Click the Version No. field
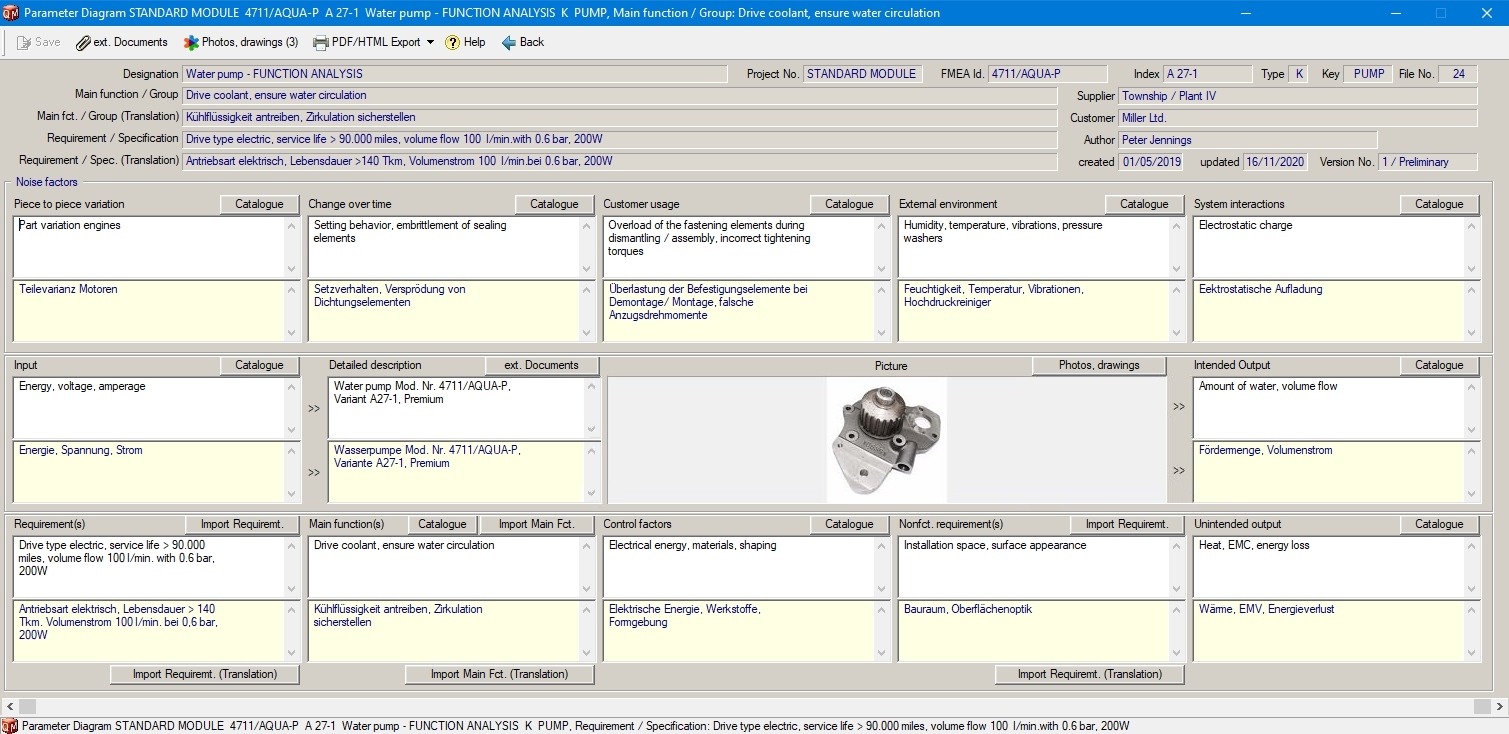The image size is (1509, 734). (x=1427, y=162)
